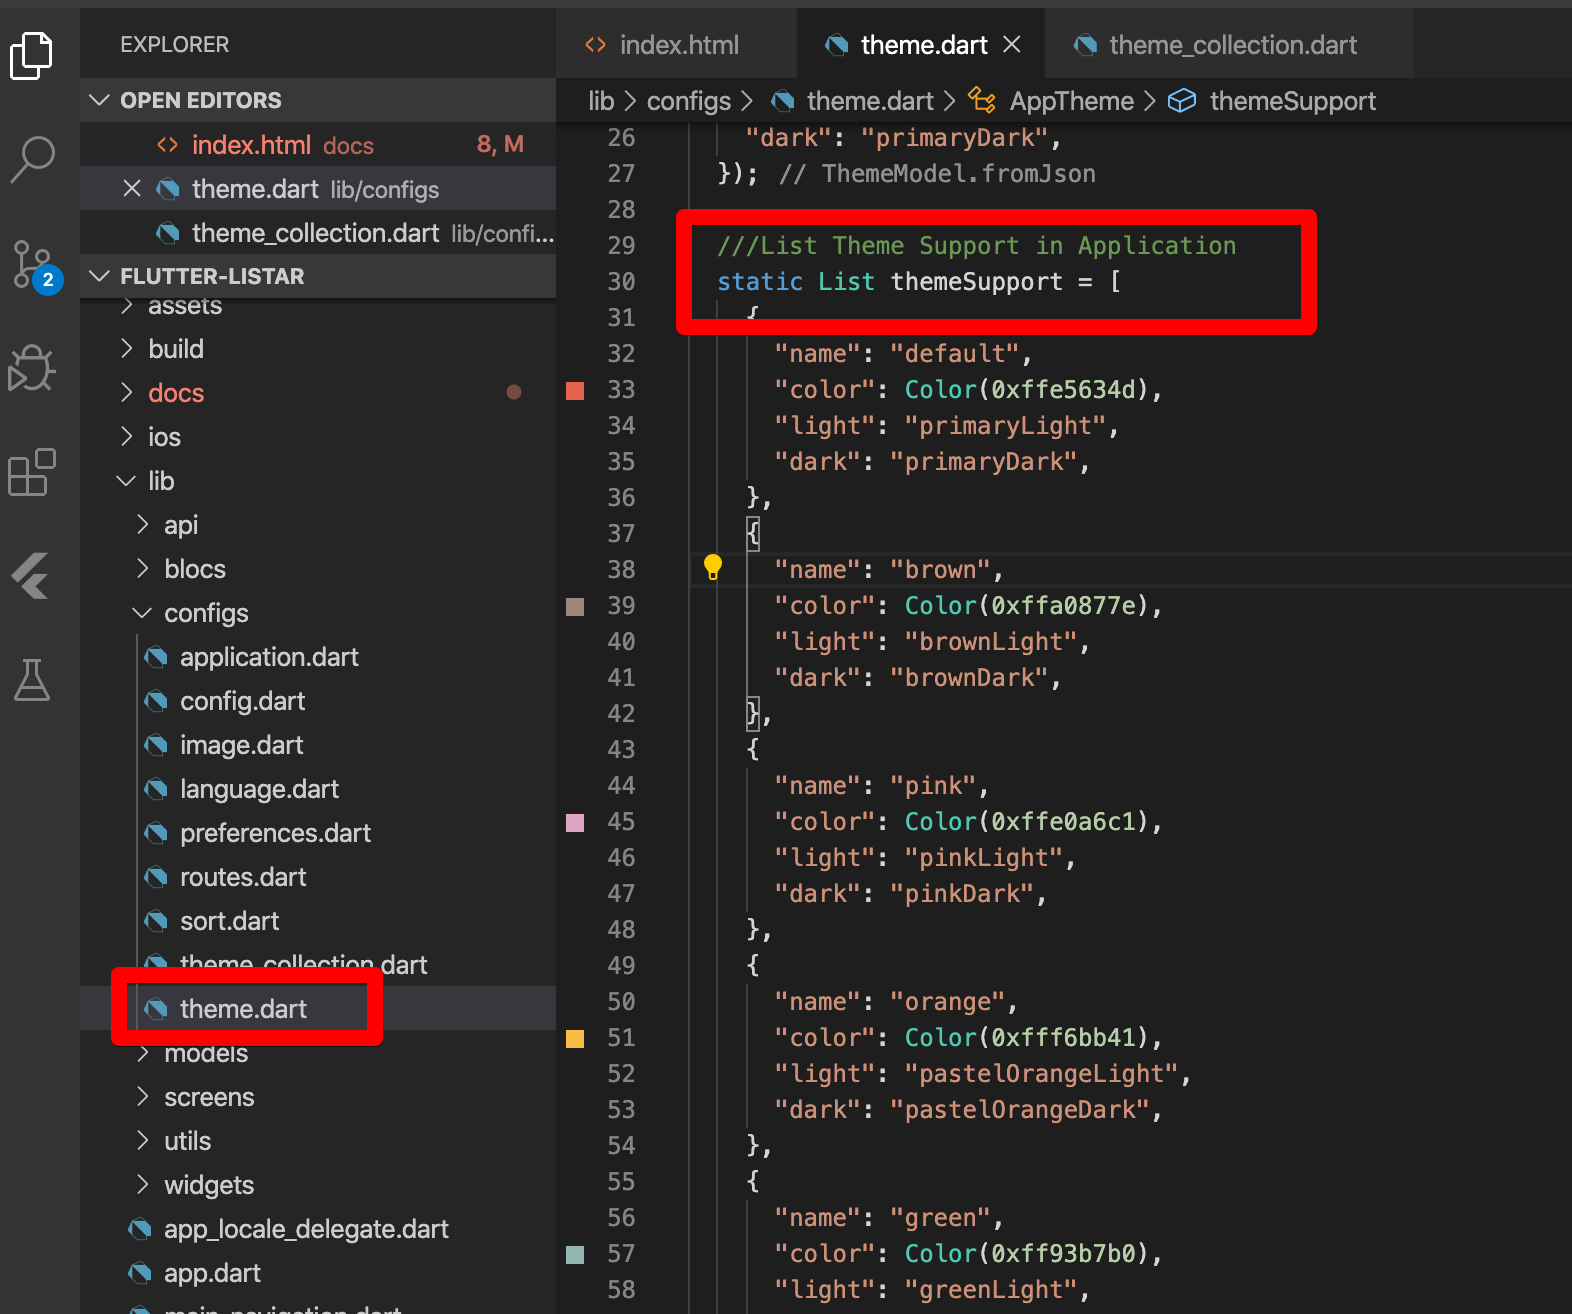Expand the docs folder
The image size is (1572, 1314).
click(176, 393)
